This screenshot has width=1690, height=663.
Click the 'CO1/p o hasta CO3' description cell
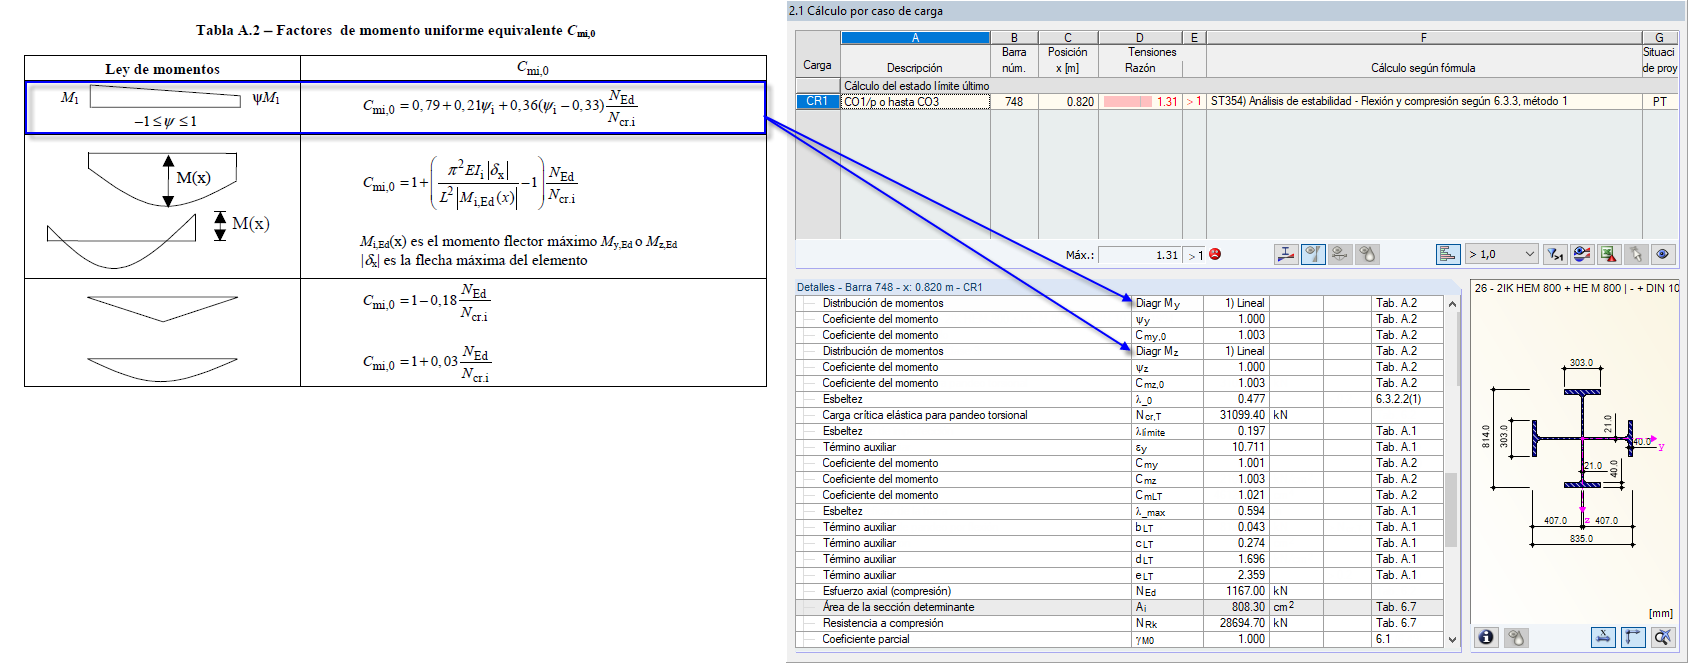coord(915,101)
